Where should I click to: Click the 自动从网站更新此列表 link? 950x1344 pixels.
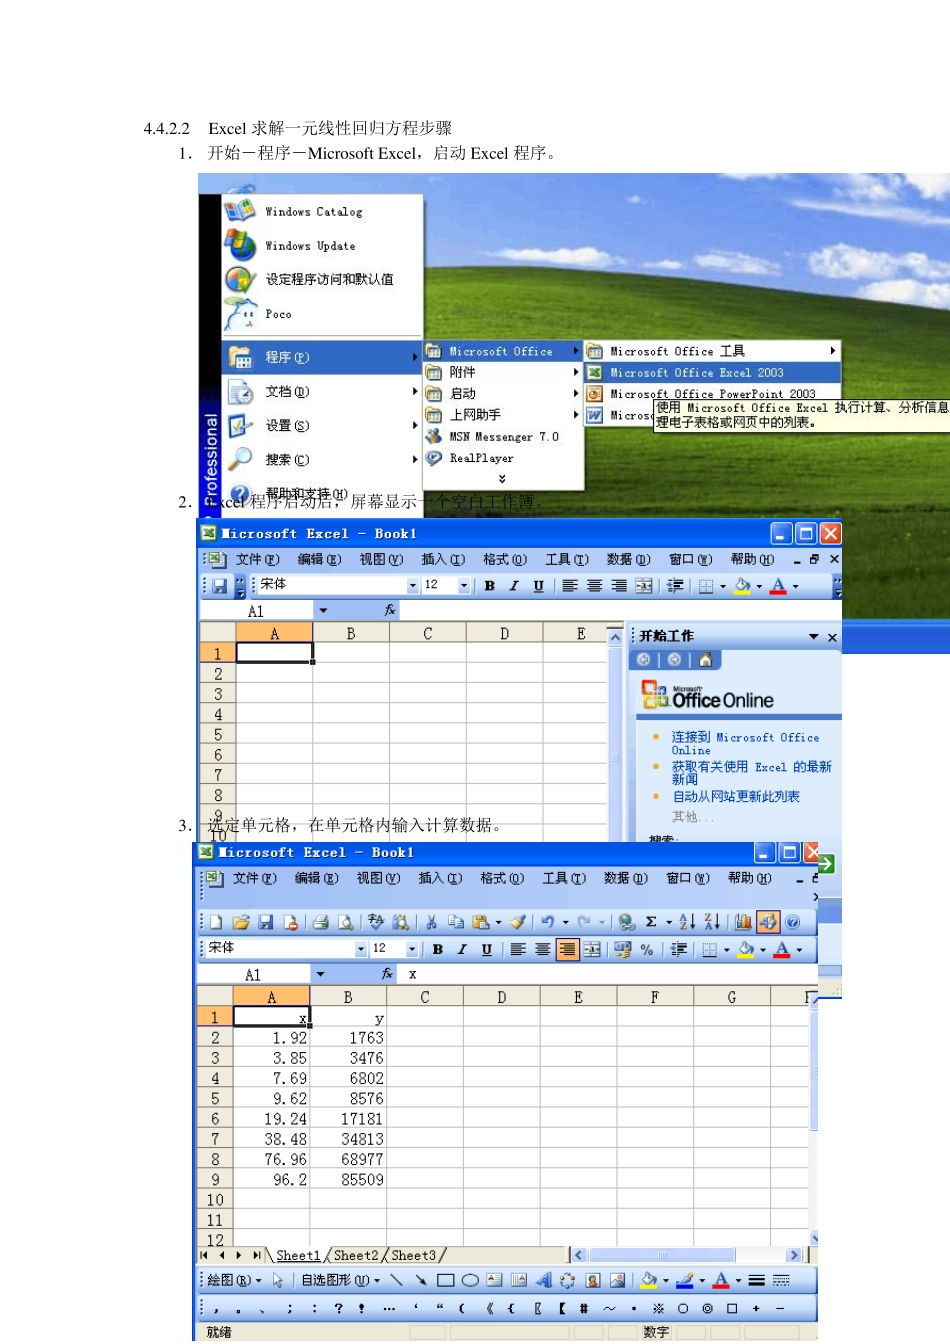736,797
